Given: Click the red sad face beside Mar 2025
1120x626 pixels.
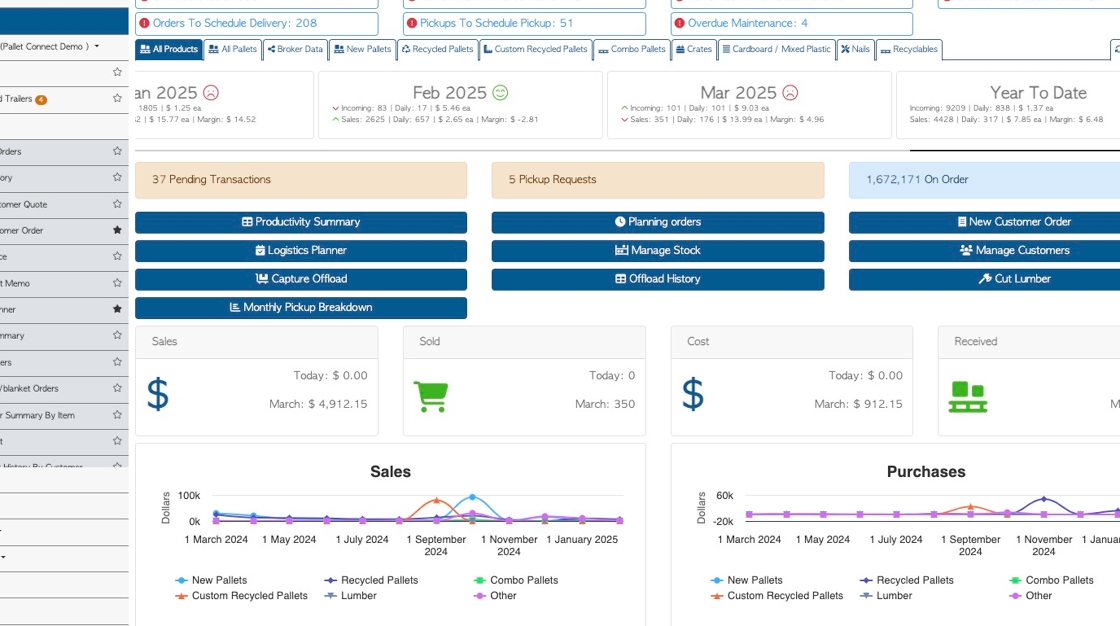Looking at the screenshot, I should point(790,93).
